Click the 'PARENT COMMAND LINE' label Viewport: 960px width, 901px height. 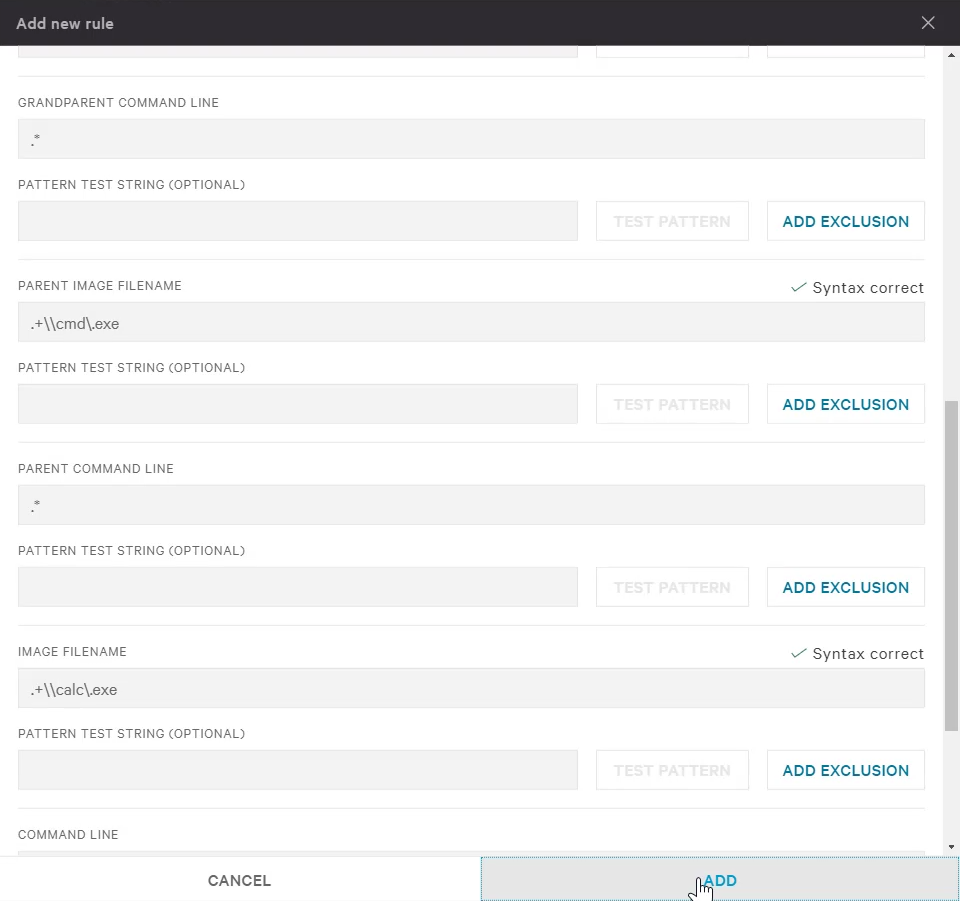(x=96, y=468)
